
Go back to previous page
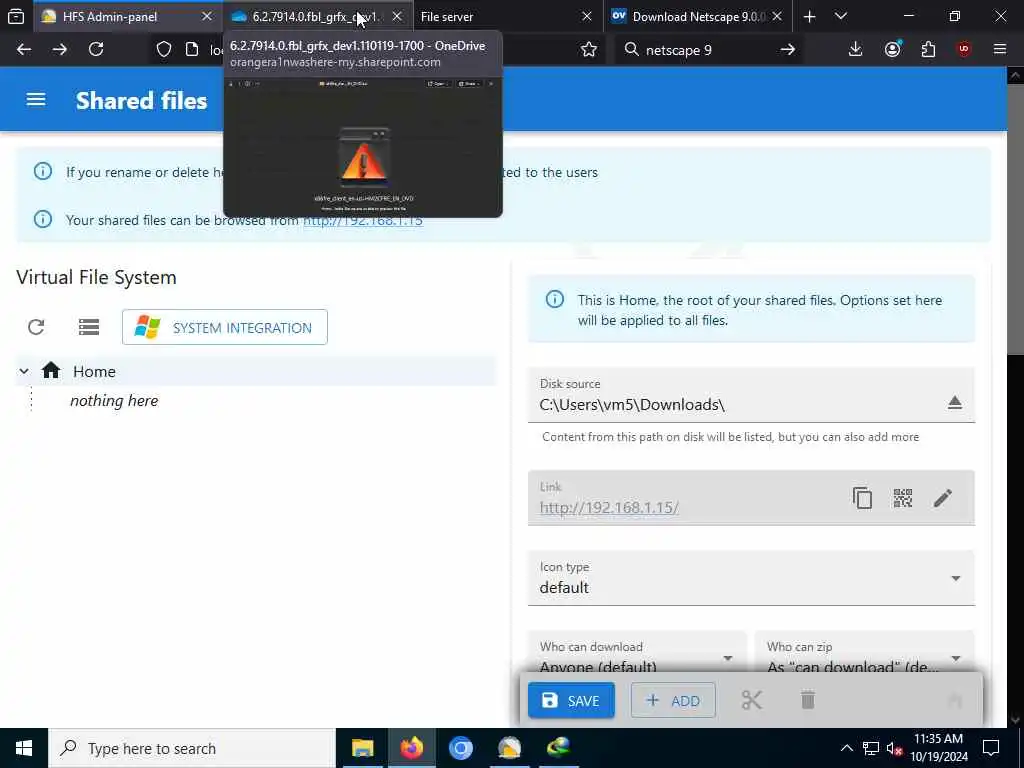coord(24,49)
